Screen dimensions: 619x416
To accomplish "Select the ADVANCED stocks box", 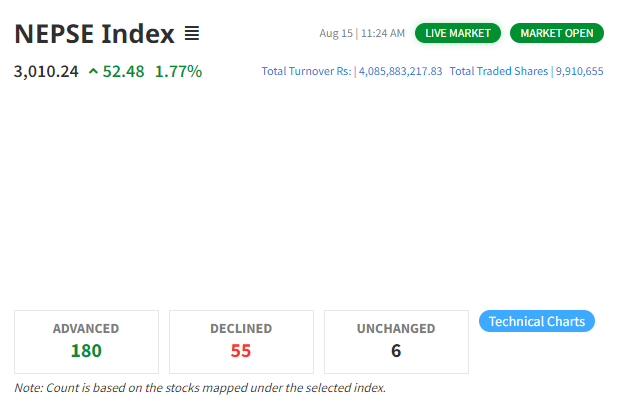I will pos(86,342).
